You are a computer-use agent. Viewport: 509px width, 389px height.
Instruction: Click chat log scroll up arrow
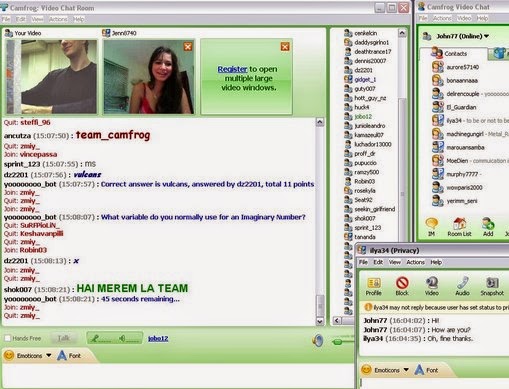[320, 122]
